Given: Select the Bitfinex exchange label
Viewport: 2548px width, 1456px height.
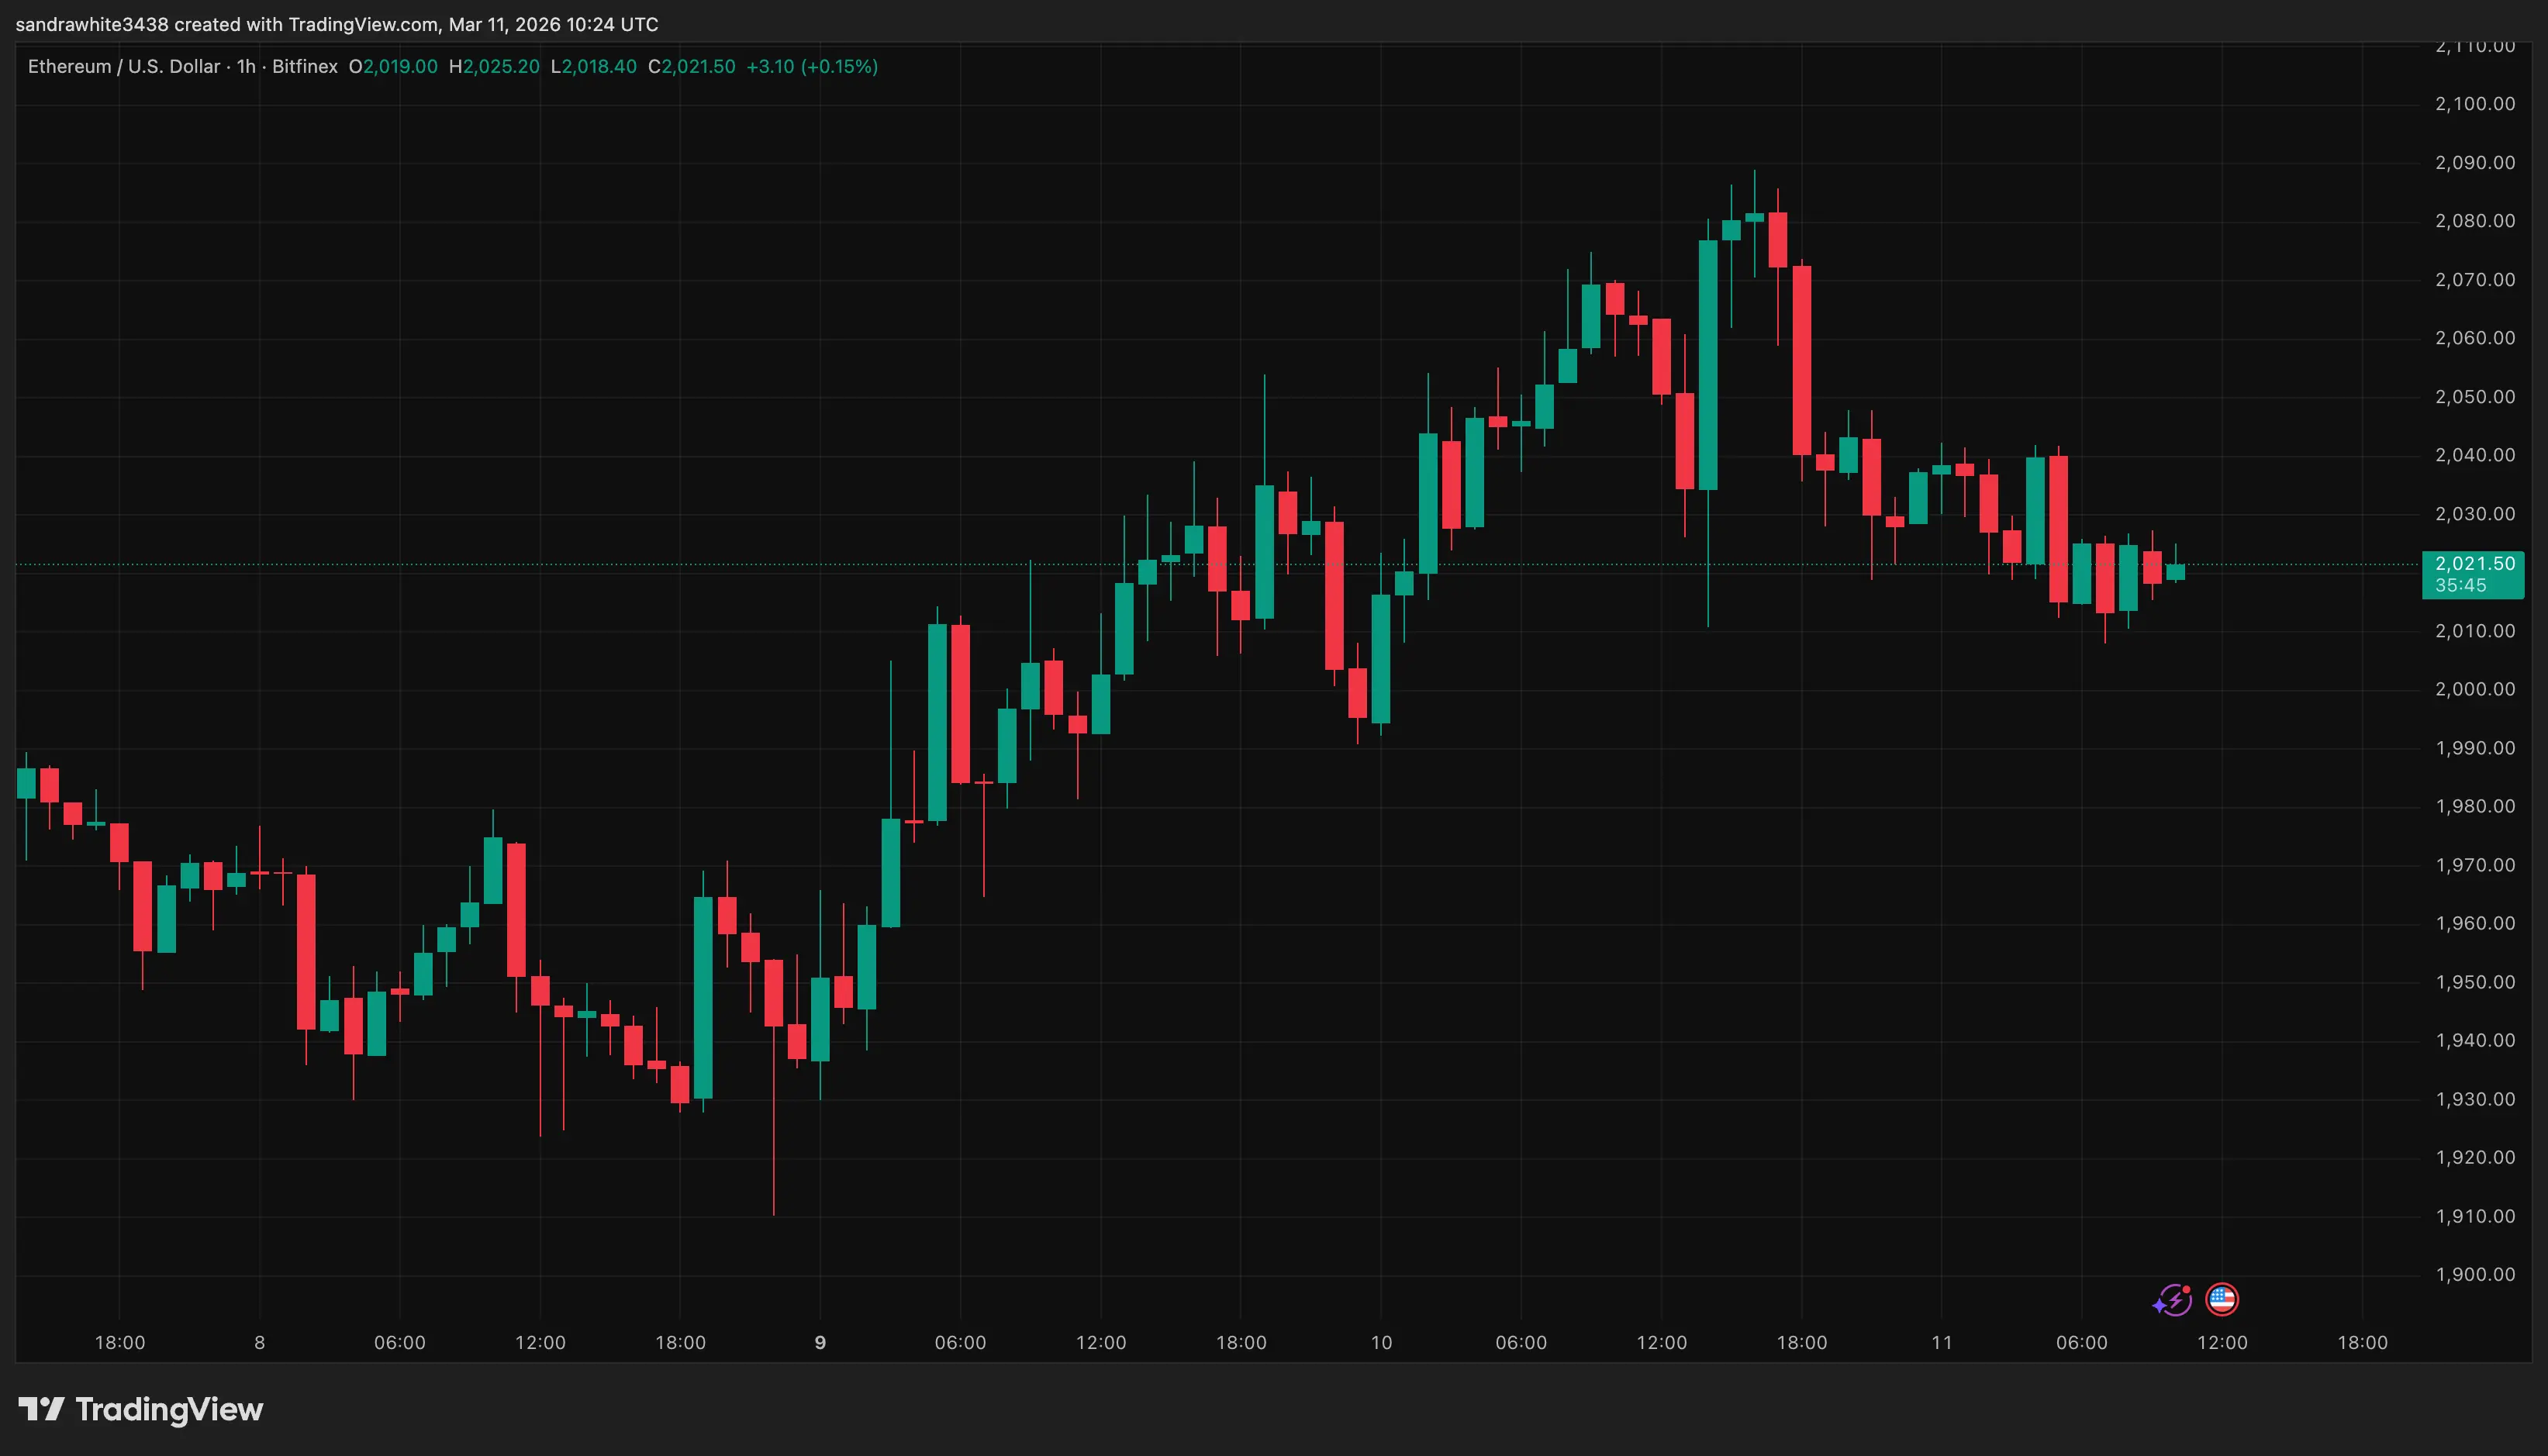Looking at the screenshot, I should click(305, 66).
